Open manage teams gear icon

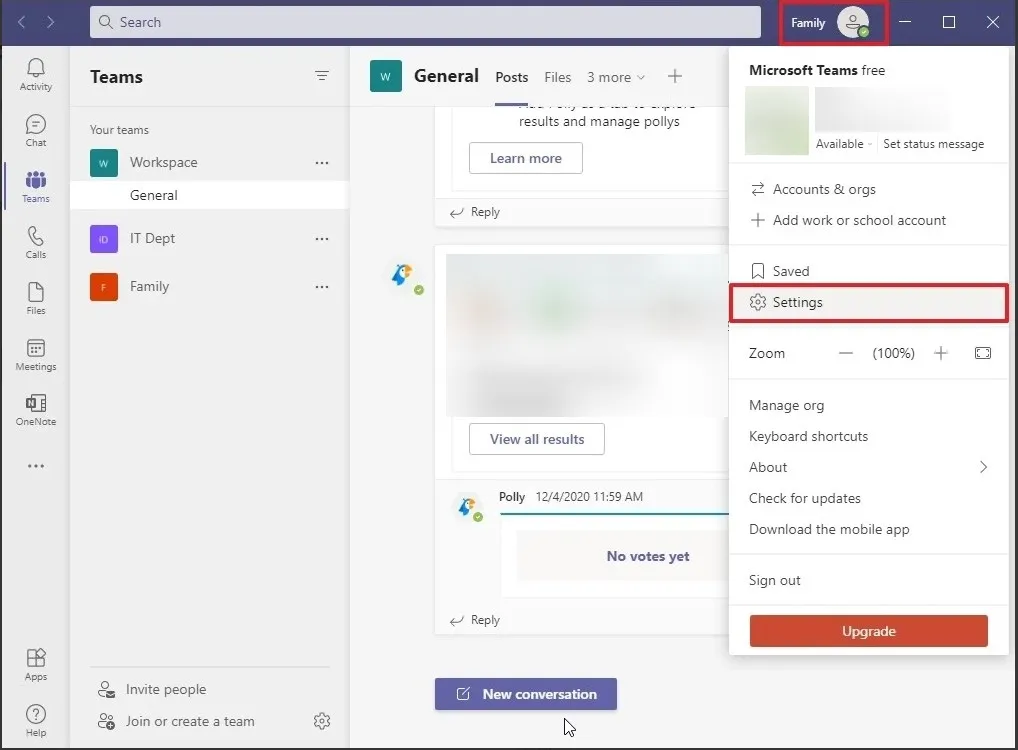pyautogui.click(x=322, y=721)
